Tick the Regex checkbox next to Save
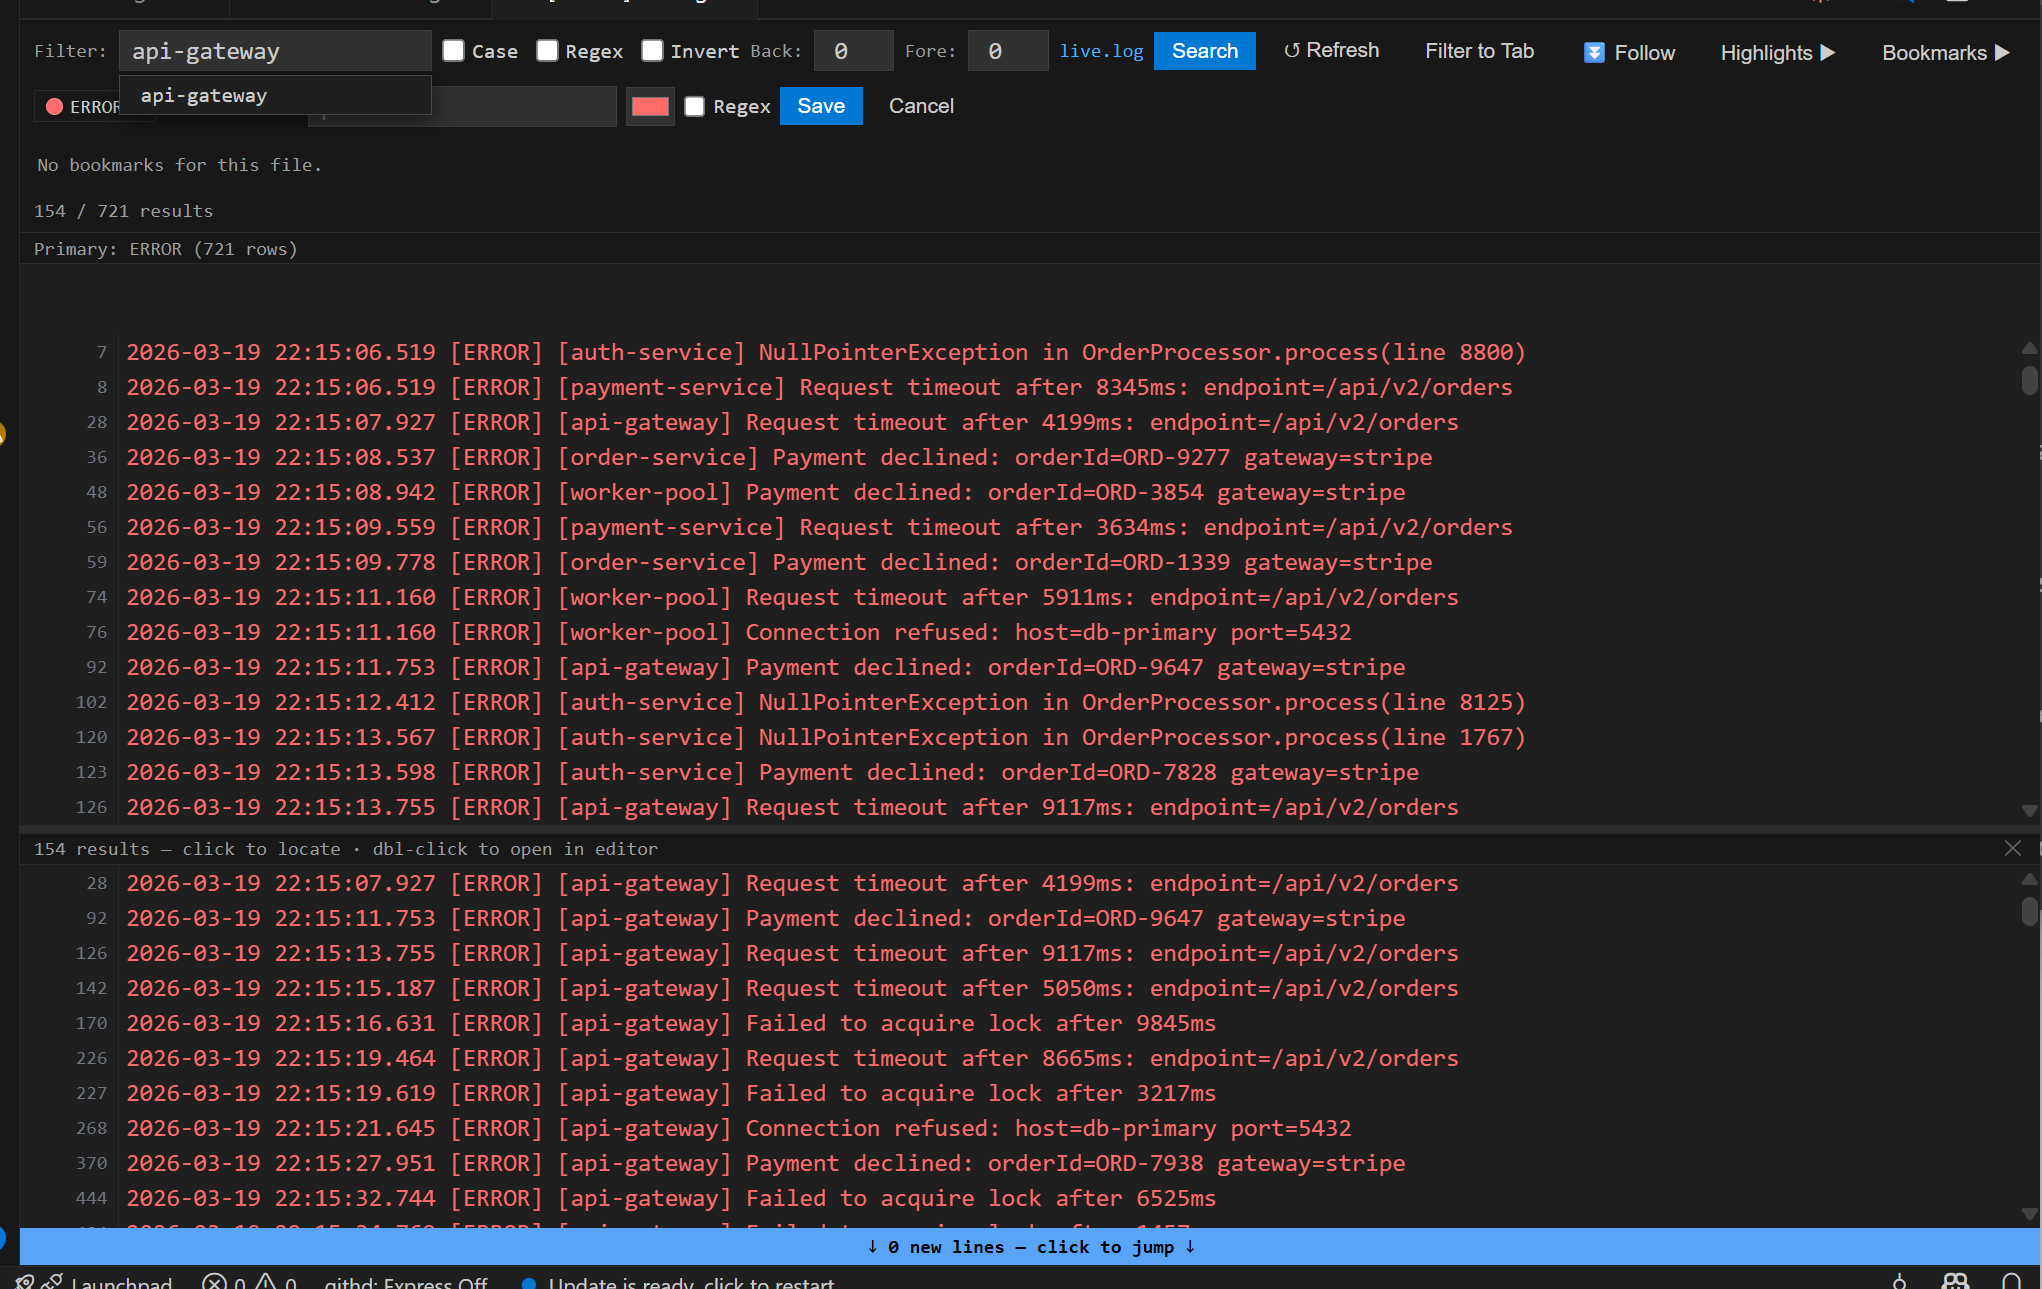The height and width of the screenshot is (1289, 2042). tap(695, 106)
